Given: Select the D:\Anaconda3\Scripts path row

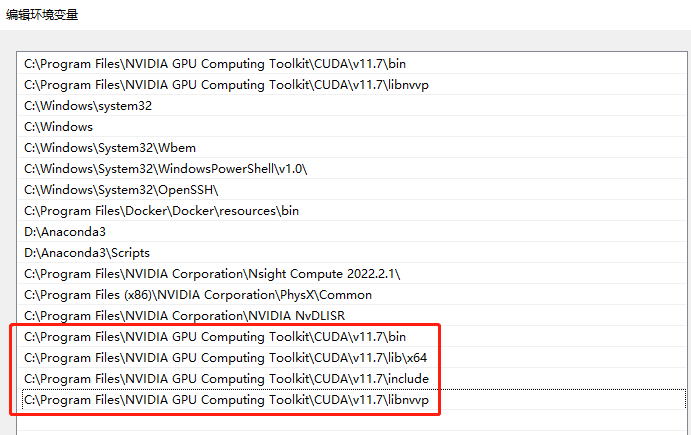Looking at the screenshot, I should 352,253.
